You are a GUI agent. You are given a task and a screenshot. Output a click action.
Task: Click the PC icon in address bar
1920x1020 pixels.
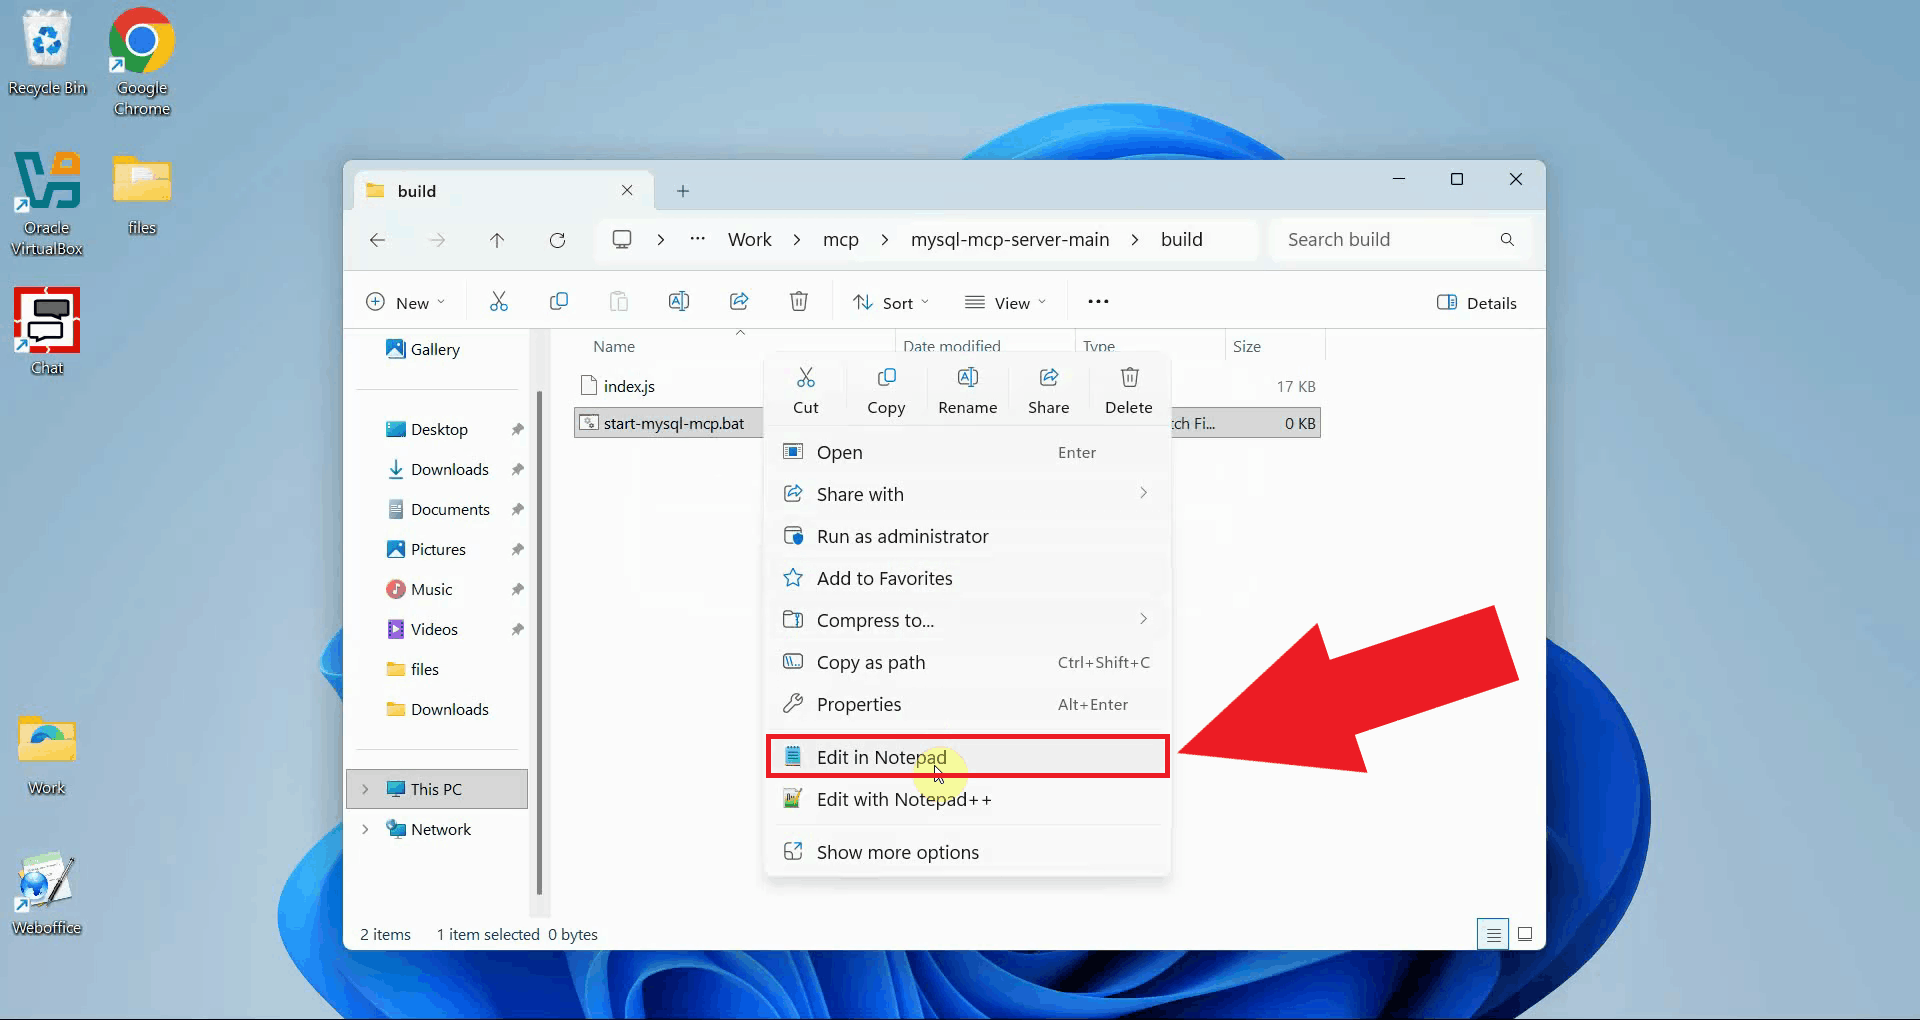point(622,240)
